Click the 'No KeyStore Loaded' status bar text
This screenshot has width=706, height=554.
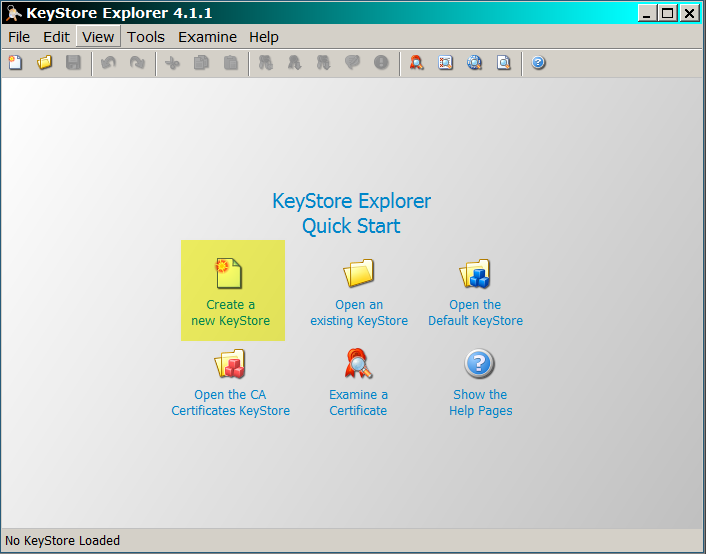tap(63, 540)
